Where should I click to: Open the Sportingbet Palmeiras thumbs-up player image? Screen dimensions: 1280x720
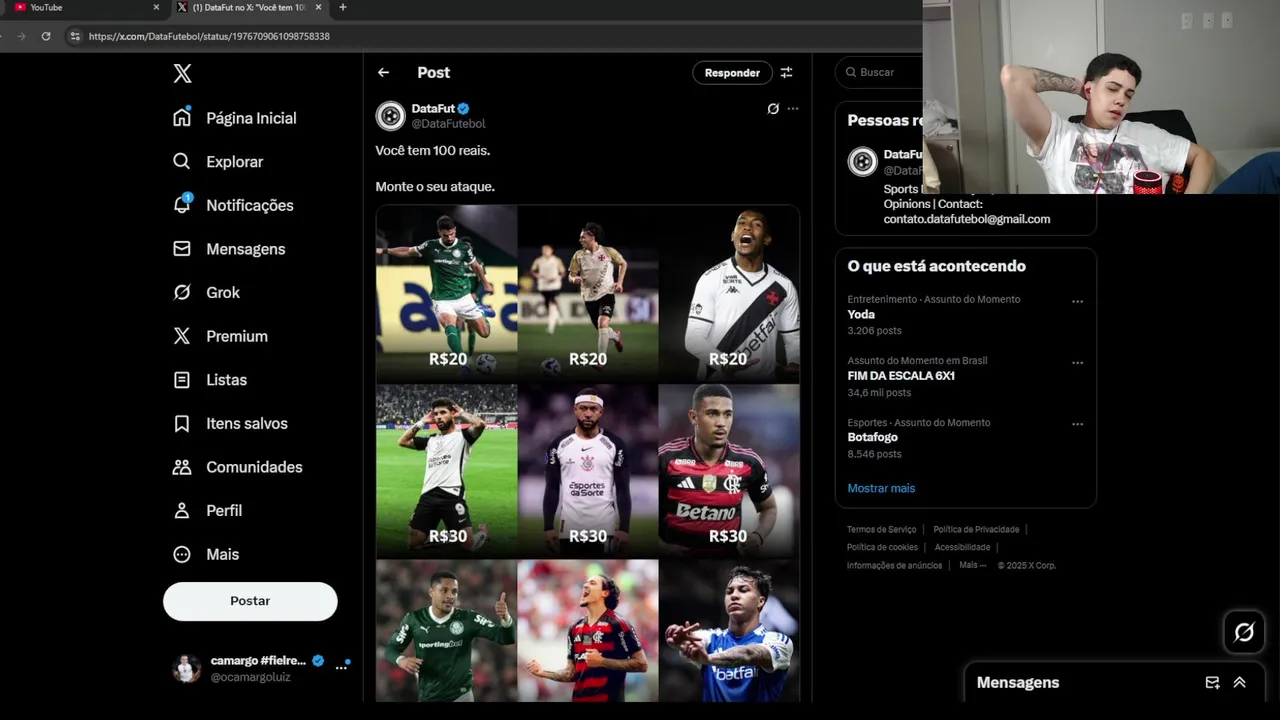coord(446,630)
